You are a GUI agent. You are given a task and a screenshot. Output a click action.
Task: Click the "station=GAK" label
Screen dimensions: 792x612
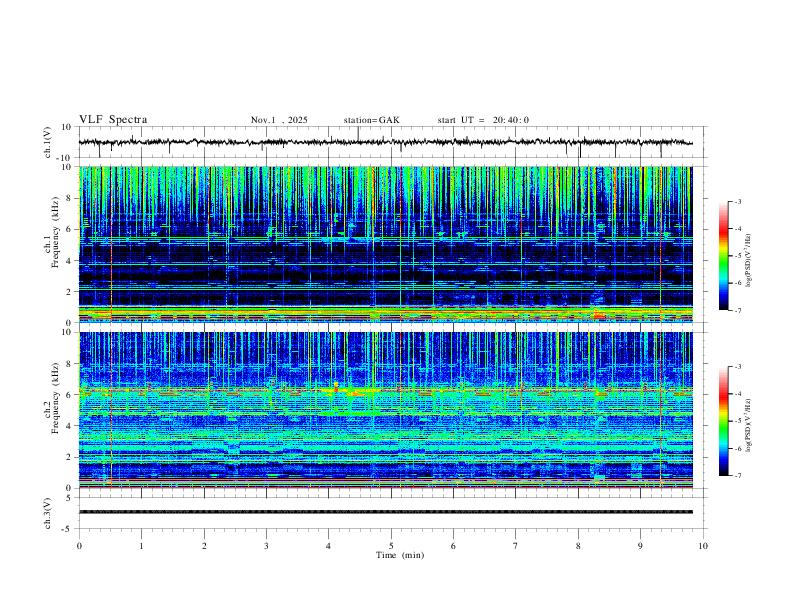point(371,120)
